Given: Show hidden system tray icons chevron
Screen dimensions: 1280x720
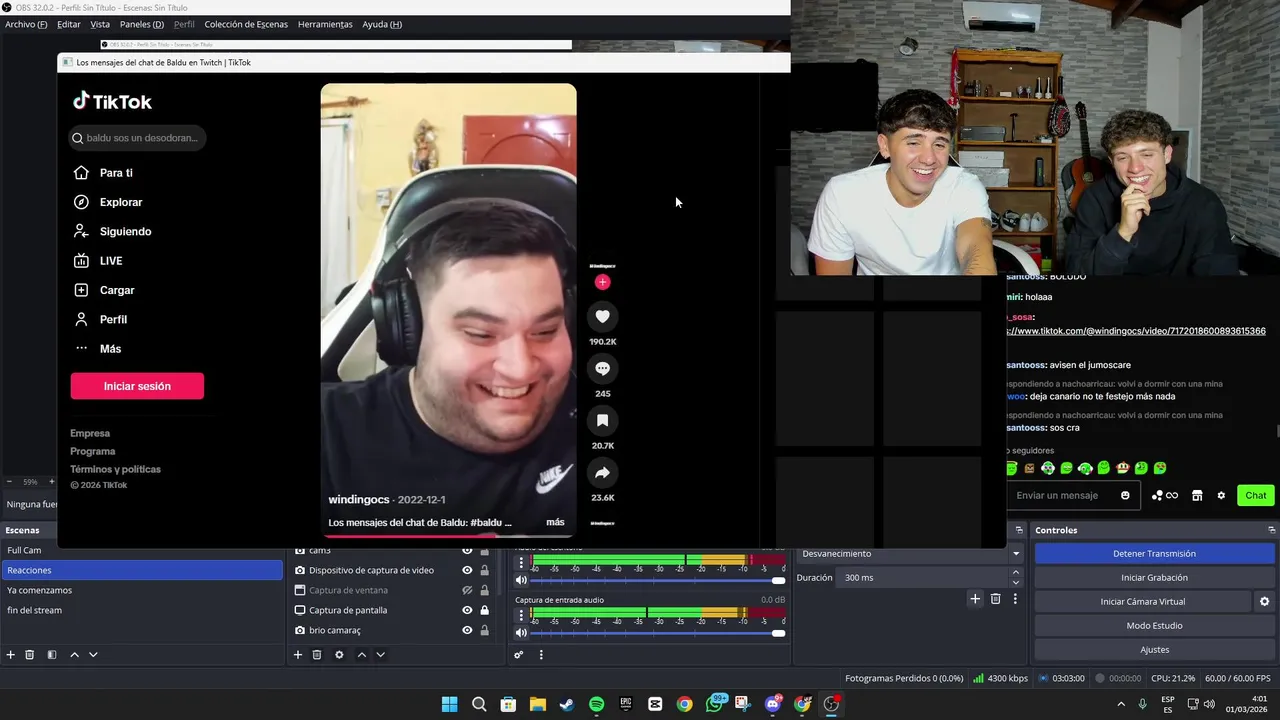Looking at the screenshot, I should [1121, 704].
